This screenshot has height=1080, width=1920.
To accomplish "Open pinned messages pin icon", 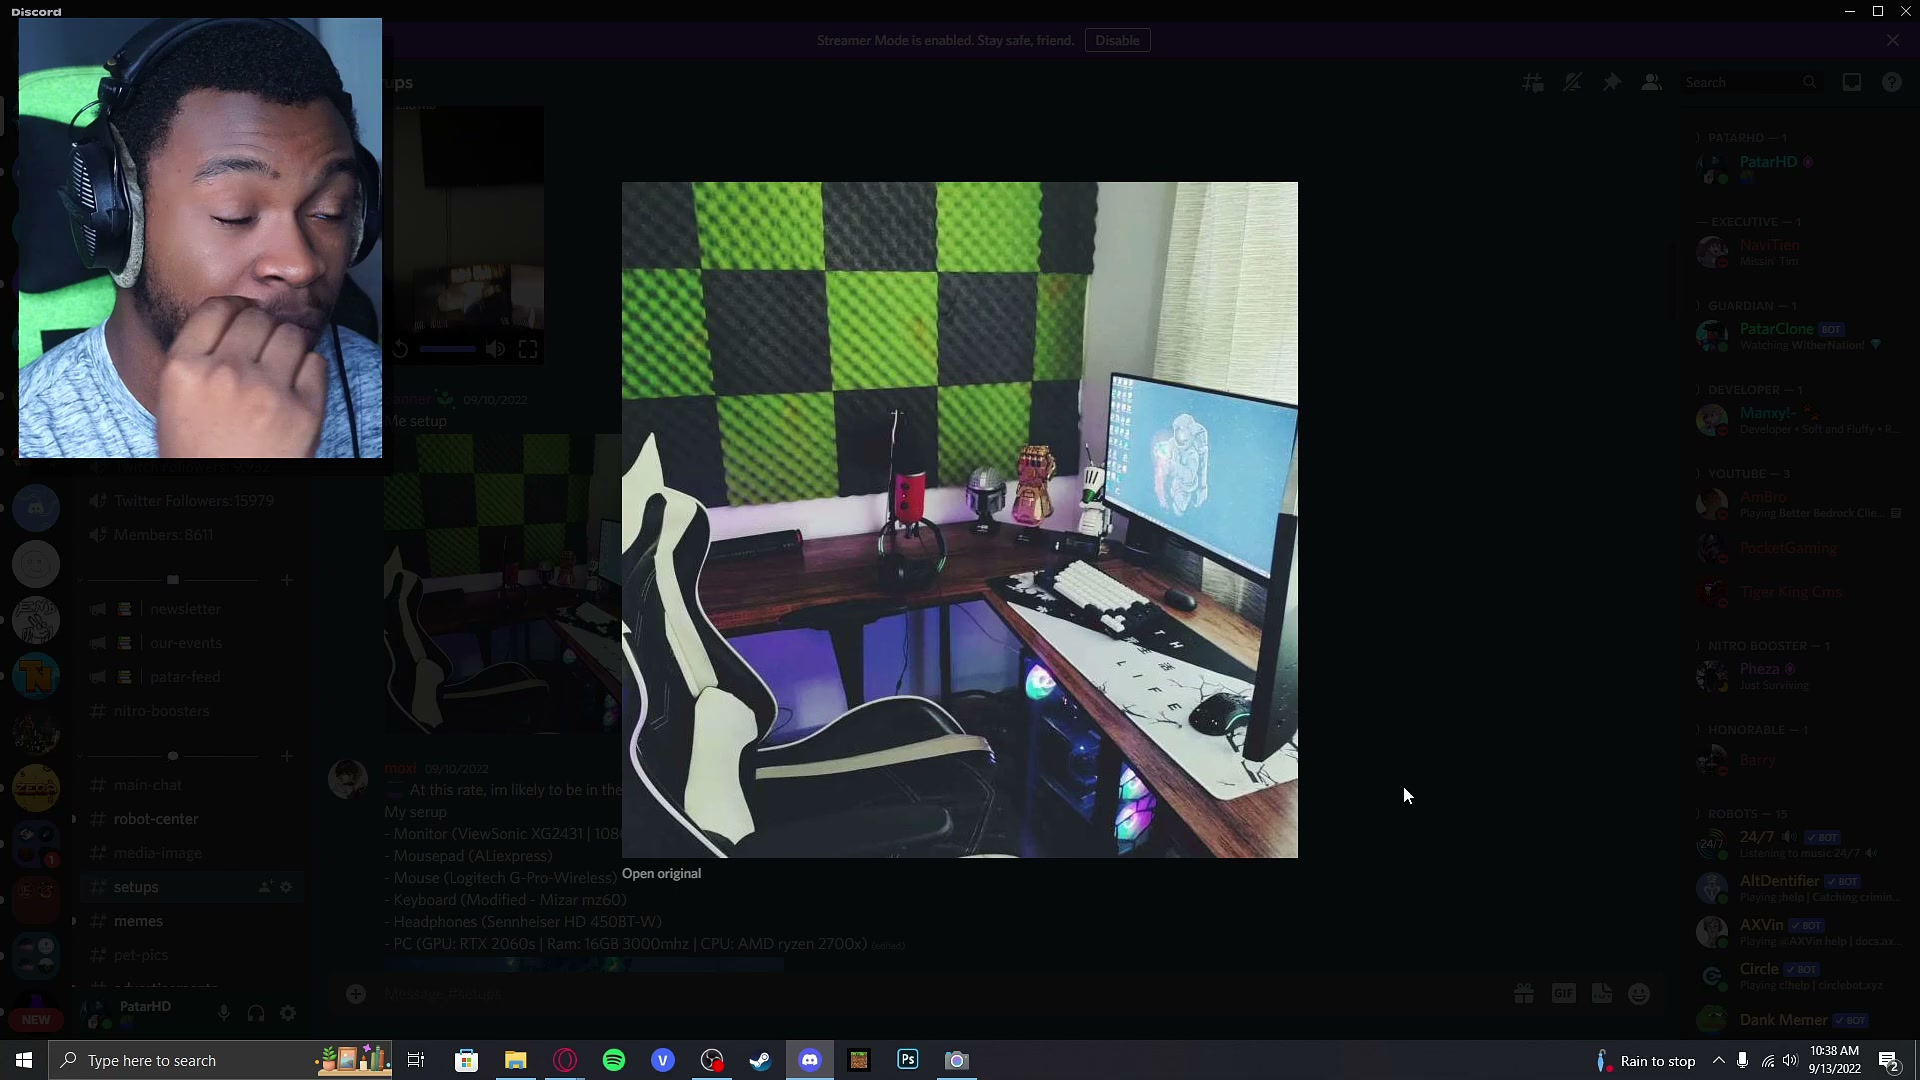I will click(1612, 83).
